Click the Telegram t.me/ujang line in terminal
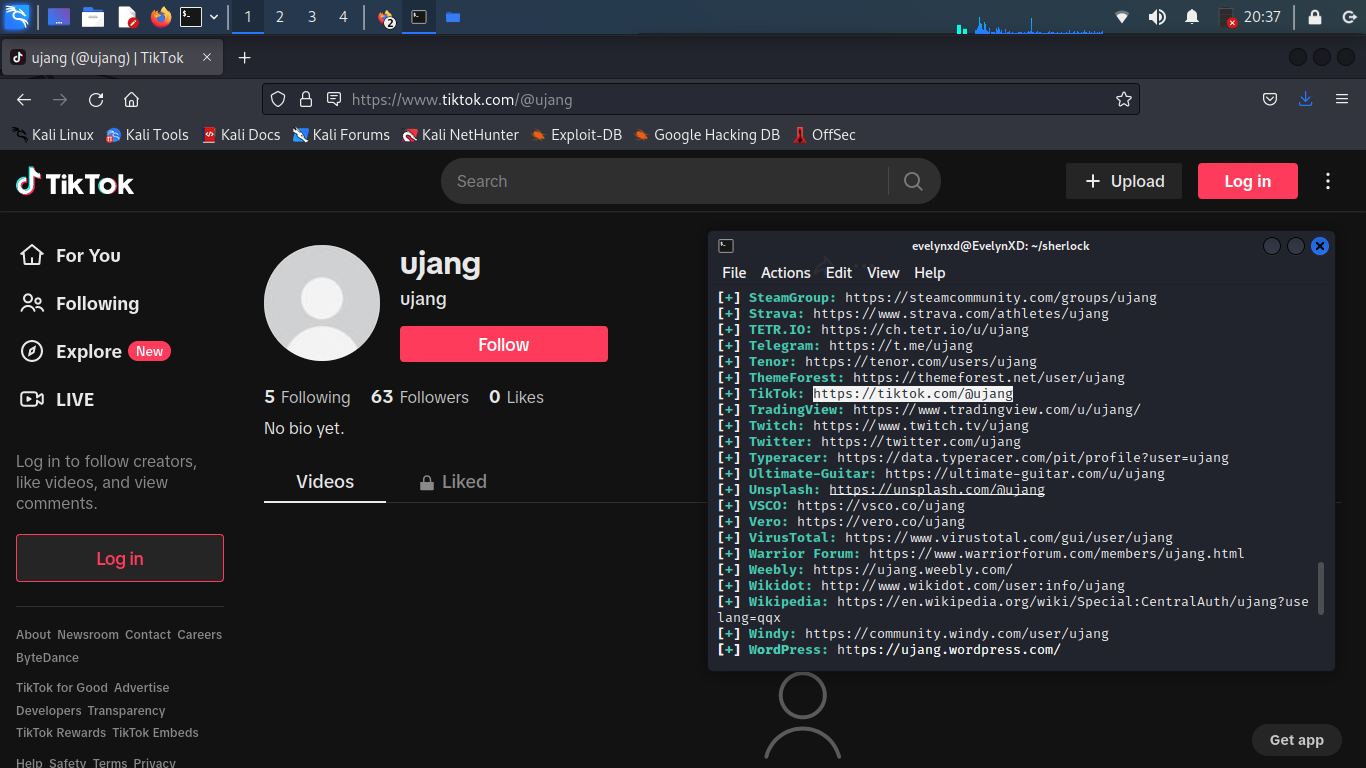1366x768 pixels. [845, 346]
